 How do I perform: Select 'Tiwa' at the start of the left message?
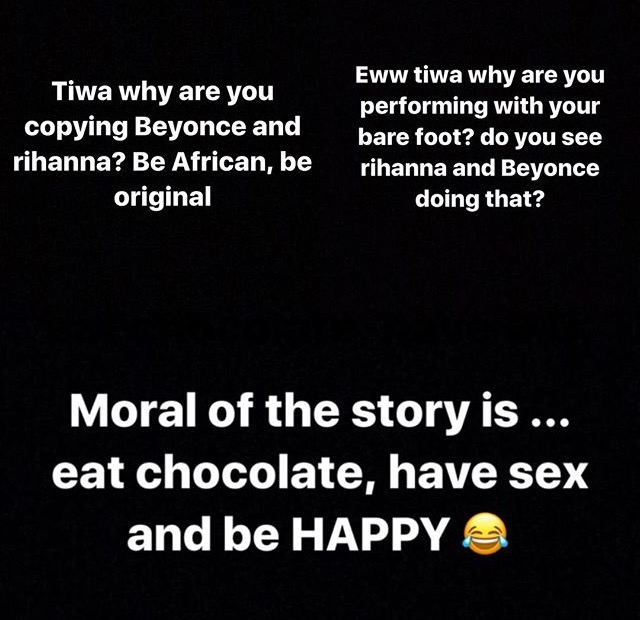coord(82,91)
